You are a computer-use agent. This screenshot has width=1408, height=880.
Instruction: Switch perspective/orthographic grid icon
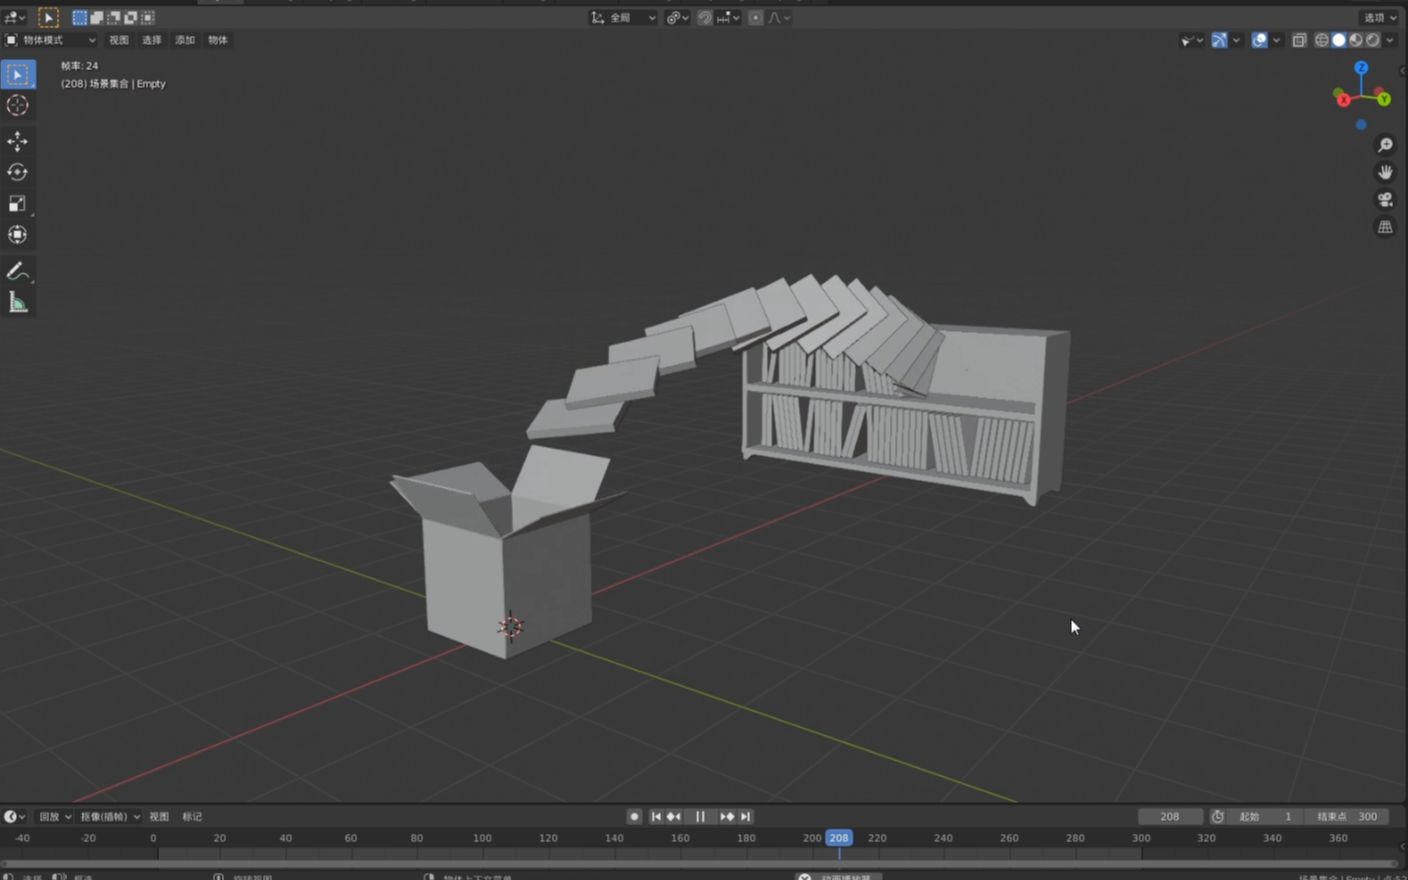point(1385,227)
